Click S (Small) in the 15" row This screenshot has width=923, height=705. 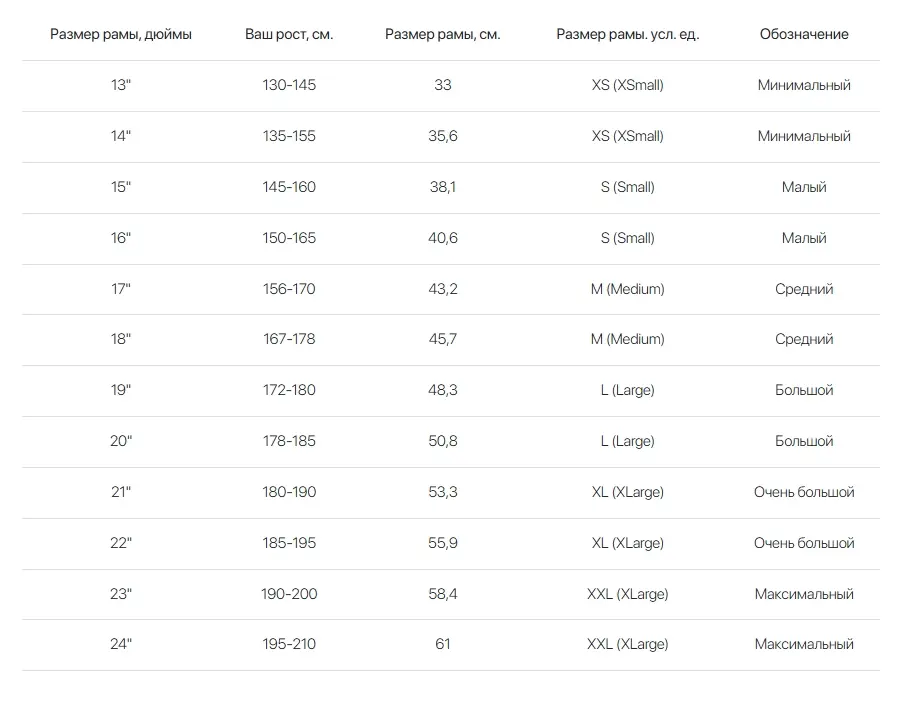pos(628,187)
